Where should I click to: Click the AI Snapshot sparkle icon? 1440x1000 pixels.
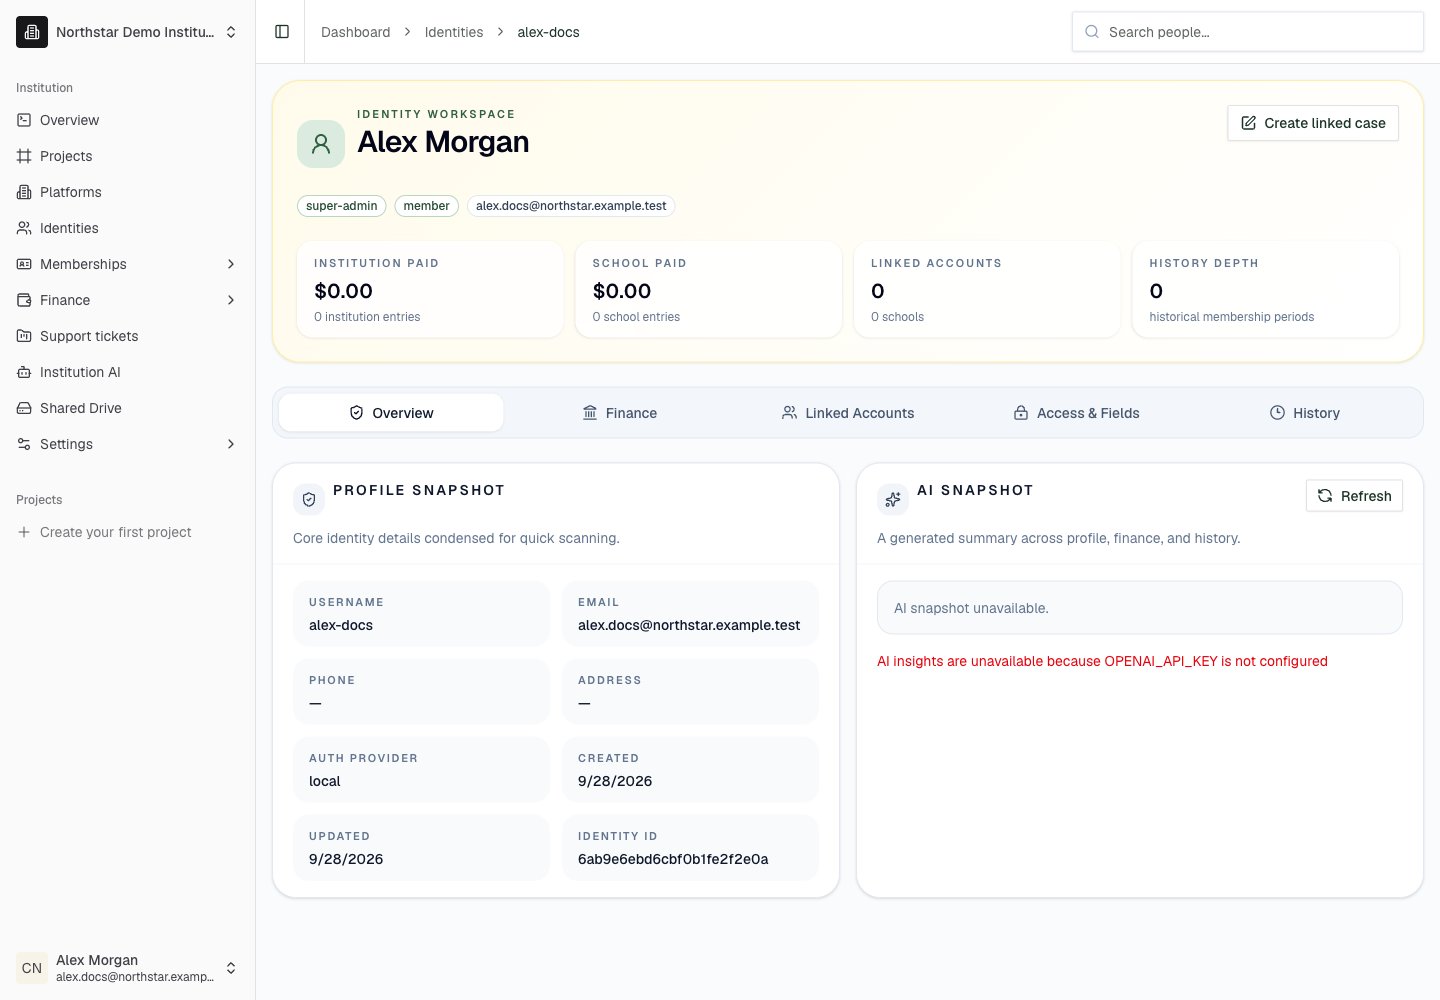coord(893,499)
